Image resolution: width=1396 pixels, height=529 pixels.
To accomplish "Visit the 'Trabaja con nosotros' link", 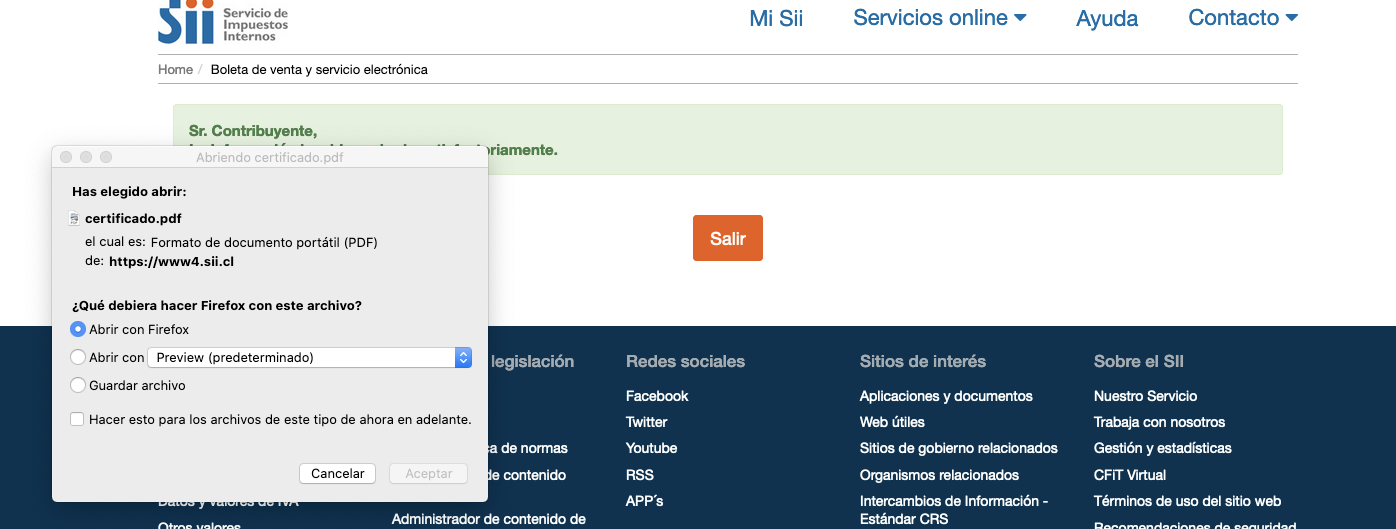I will 1159,422.
